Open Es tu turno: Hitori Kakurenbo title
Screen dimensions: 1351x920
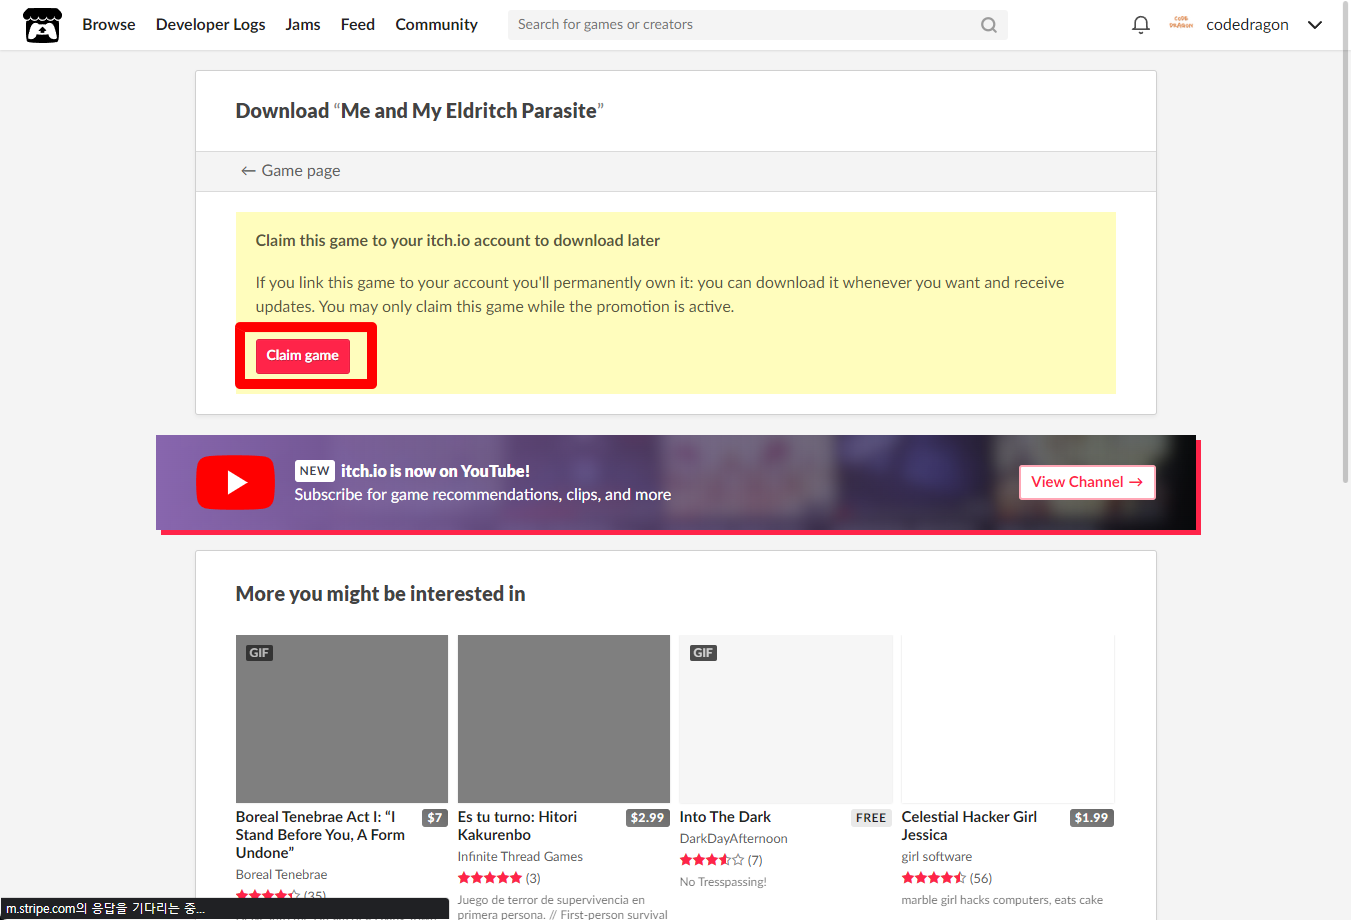tap(517, 826)
